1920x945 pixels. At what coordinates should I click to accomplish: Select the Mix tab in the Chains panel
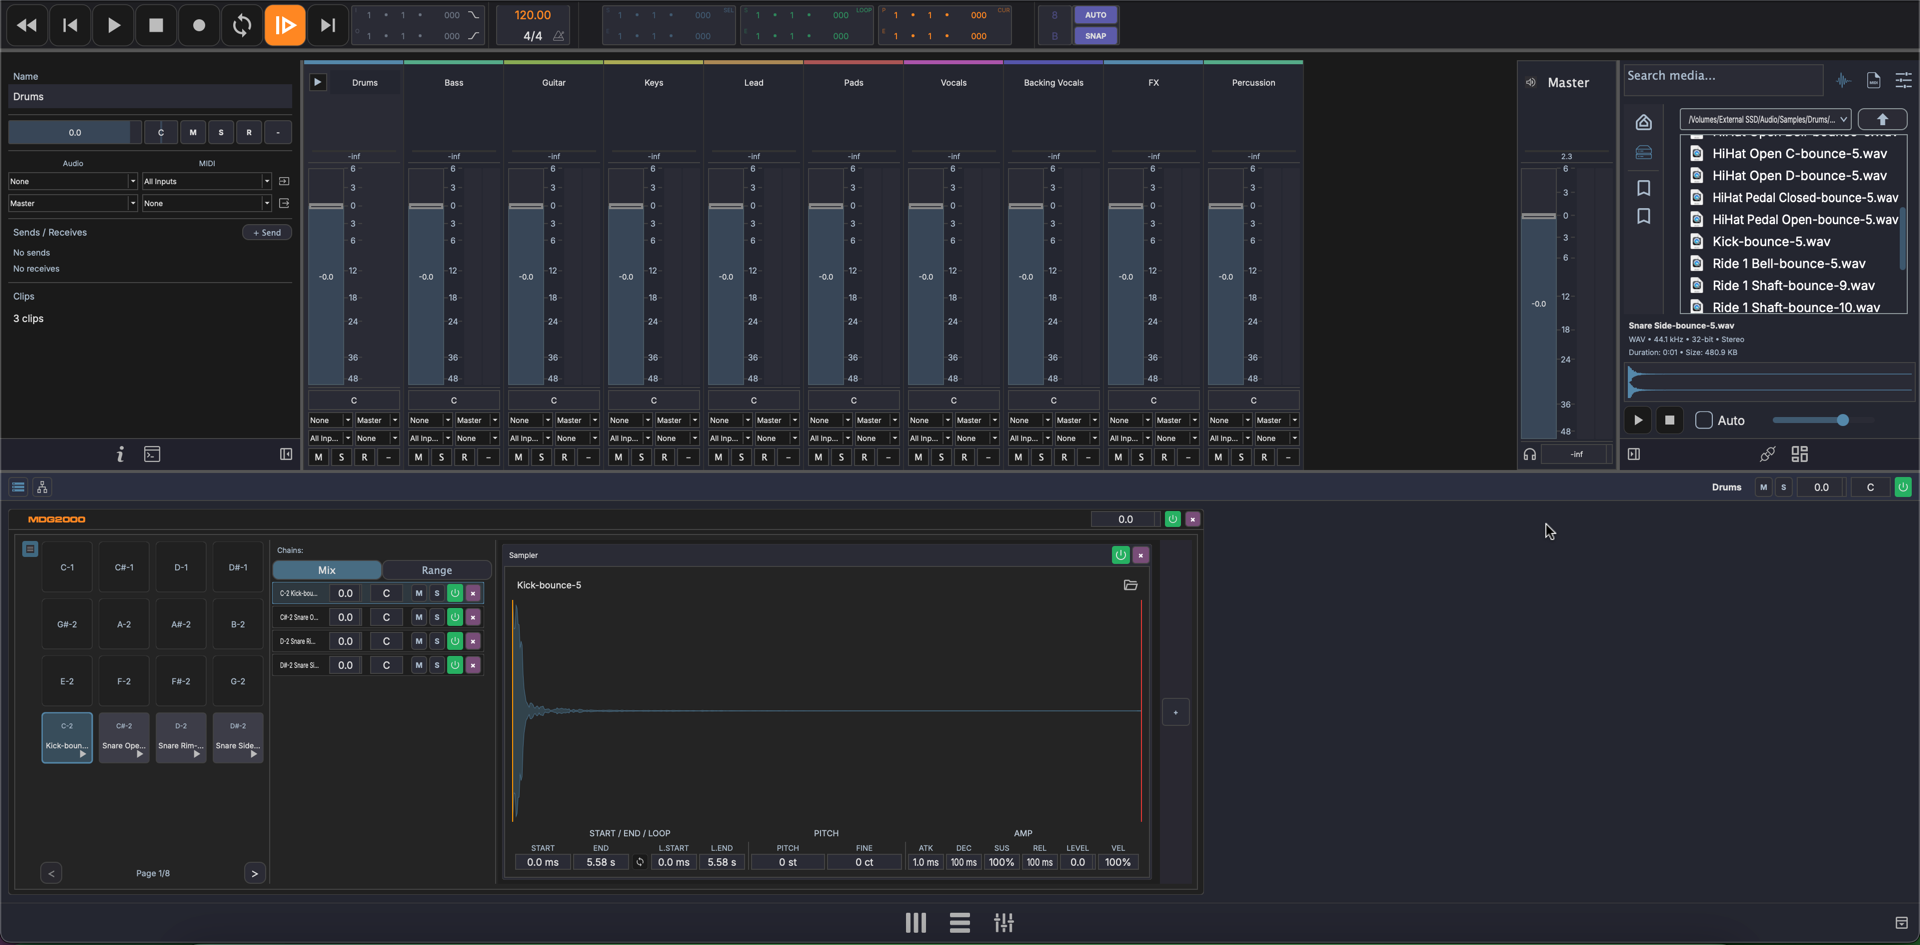326,569
